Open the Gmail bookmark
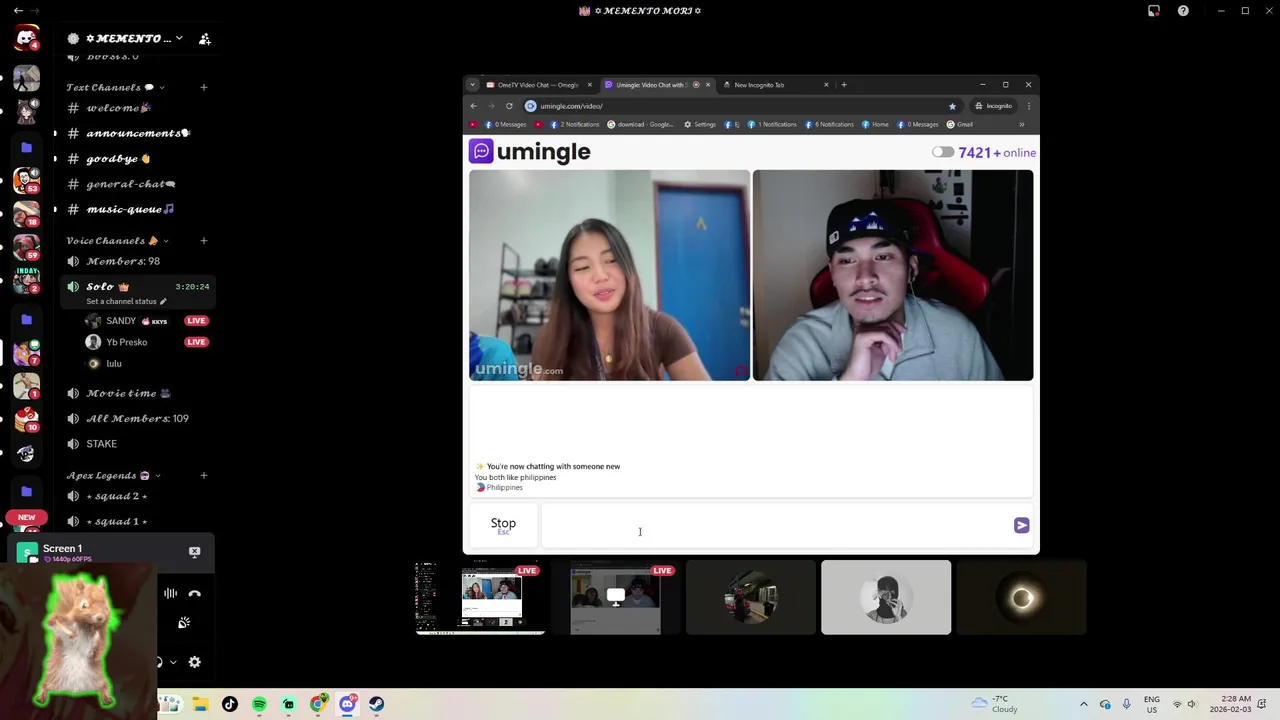1280x720 pixels. 960,125
